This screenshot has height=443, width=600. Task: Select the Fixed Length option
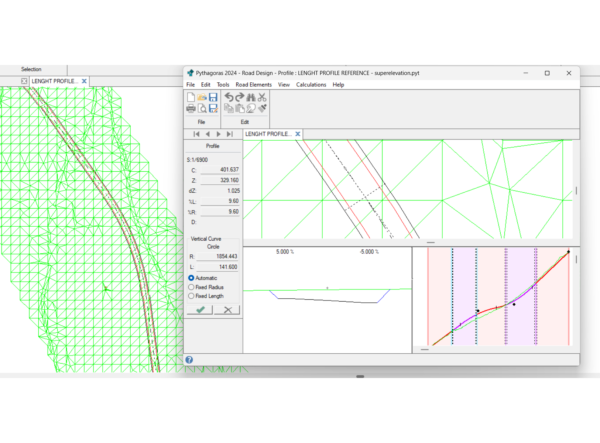tap(205, 296)
